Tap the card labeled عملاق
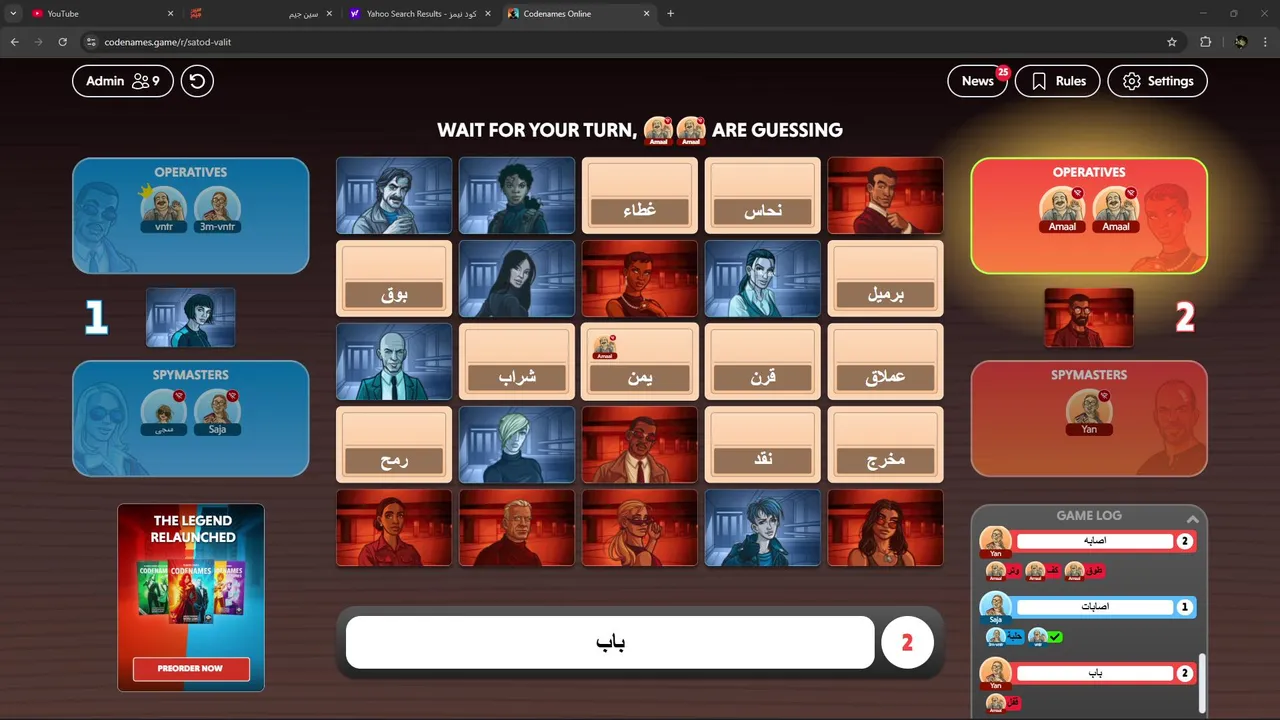This screenshot has height=720, width=1280. pyautogui.click(x=885, y=362)
